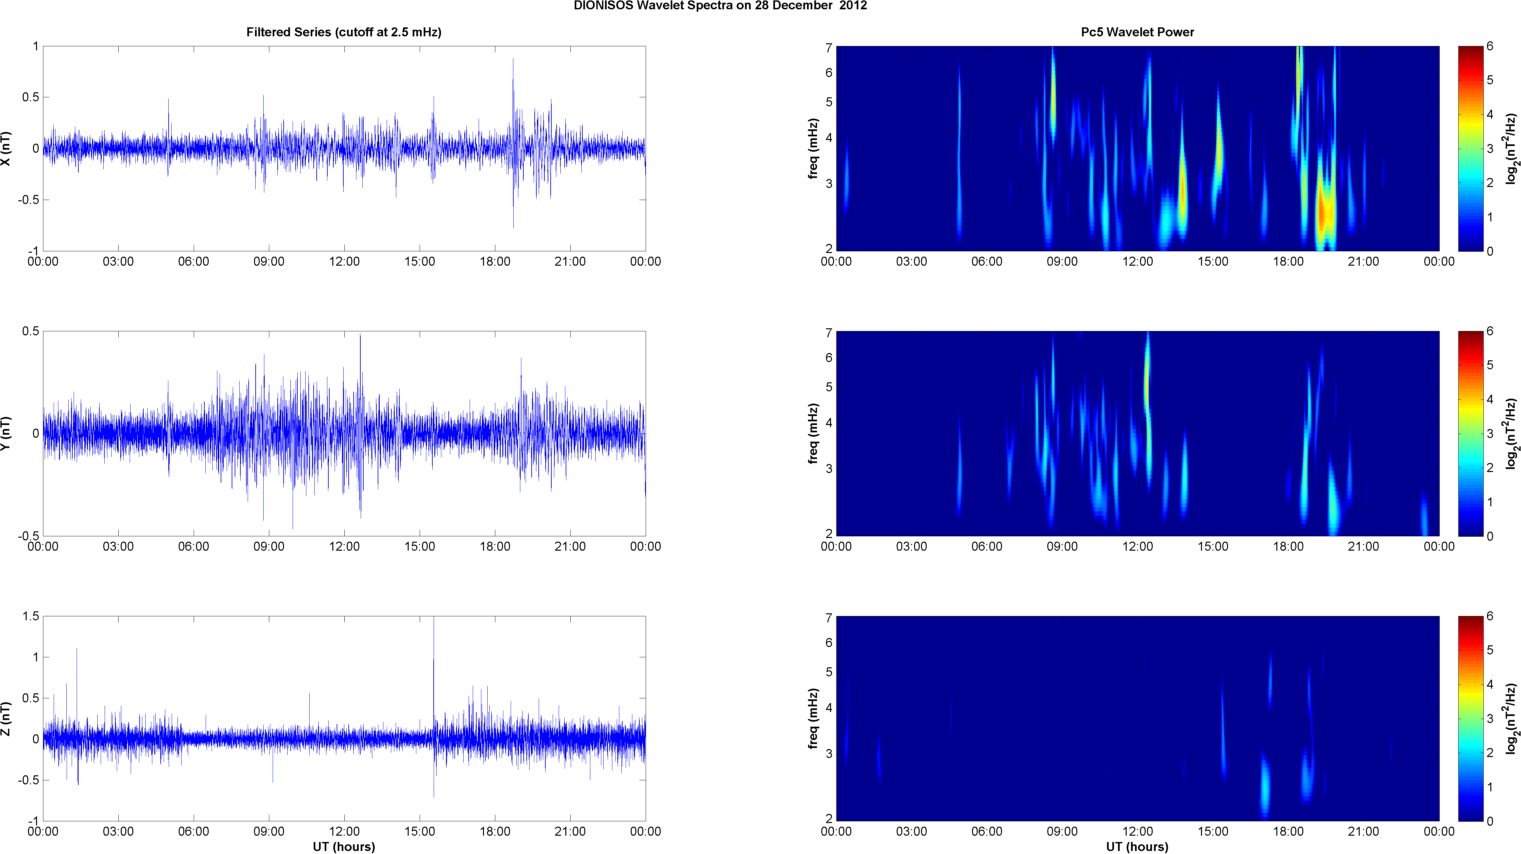Click the "1" tick at the top of the X axis
Image resolution: width=1521 pixels, height=854 pixels.
(x=36, y=47)
